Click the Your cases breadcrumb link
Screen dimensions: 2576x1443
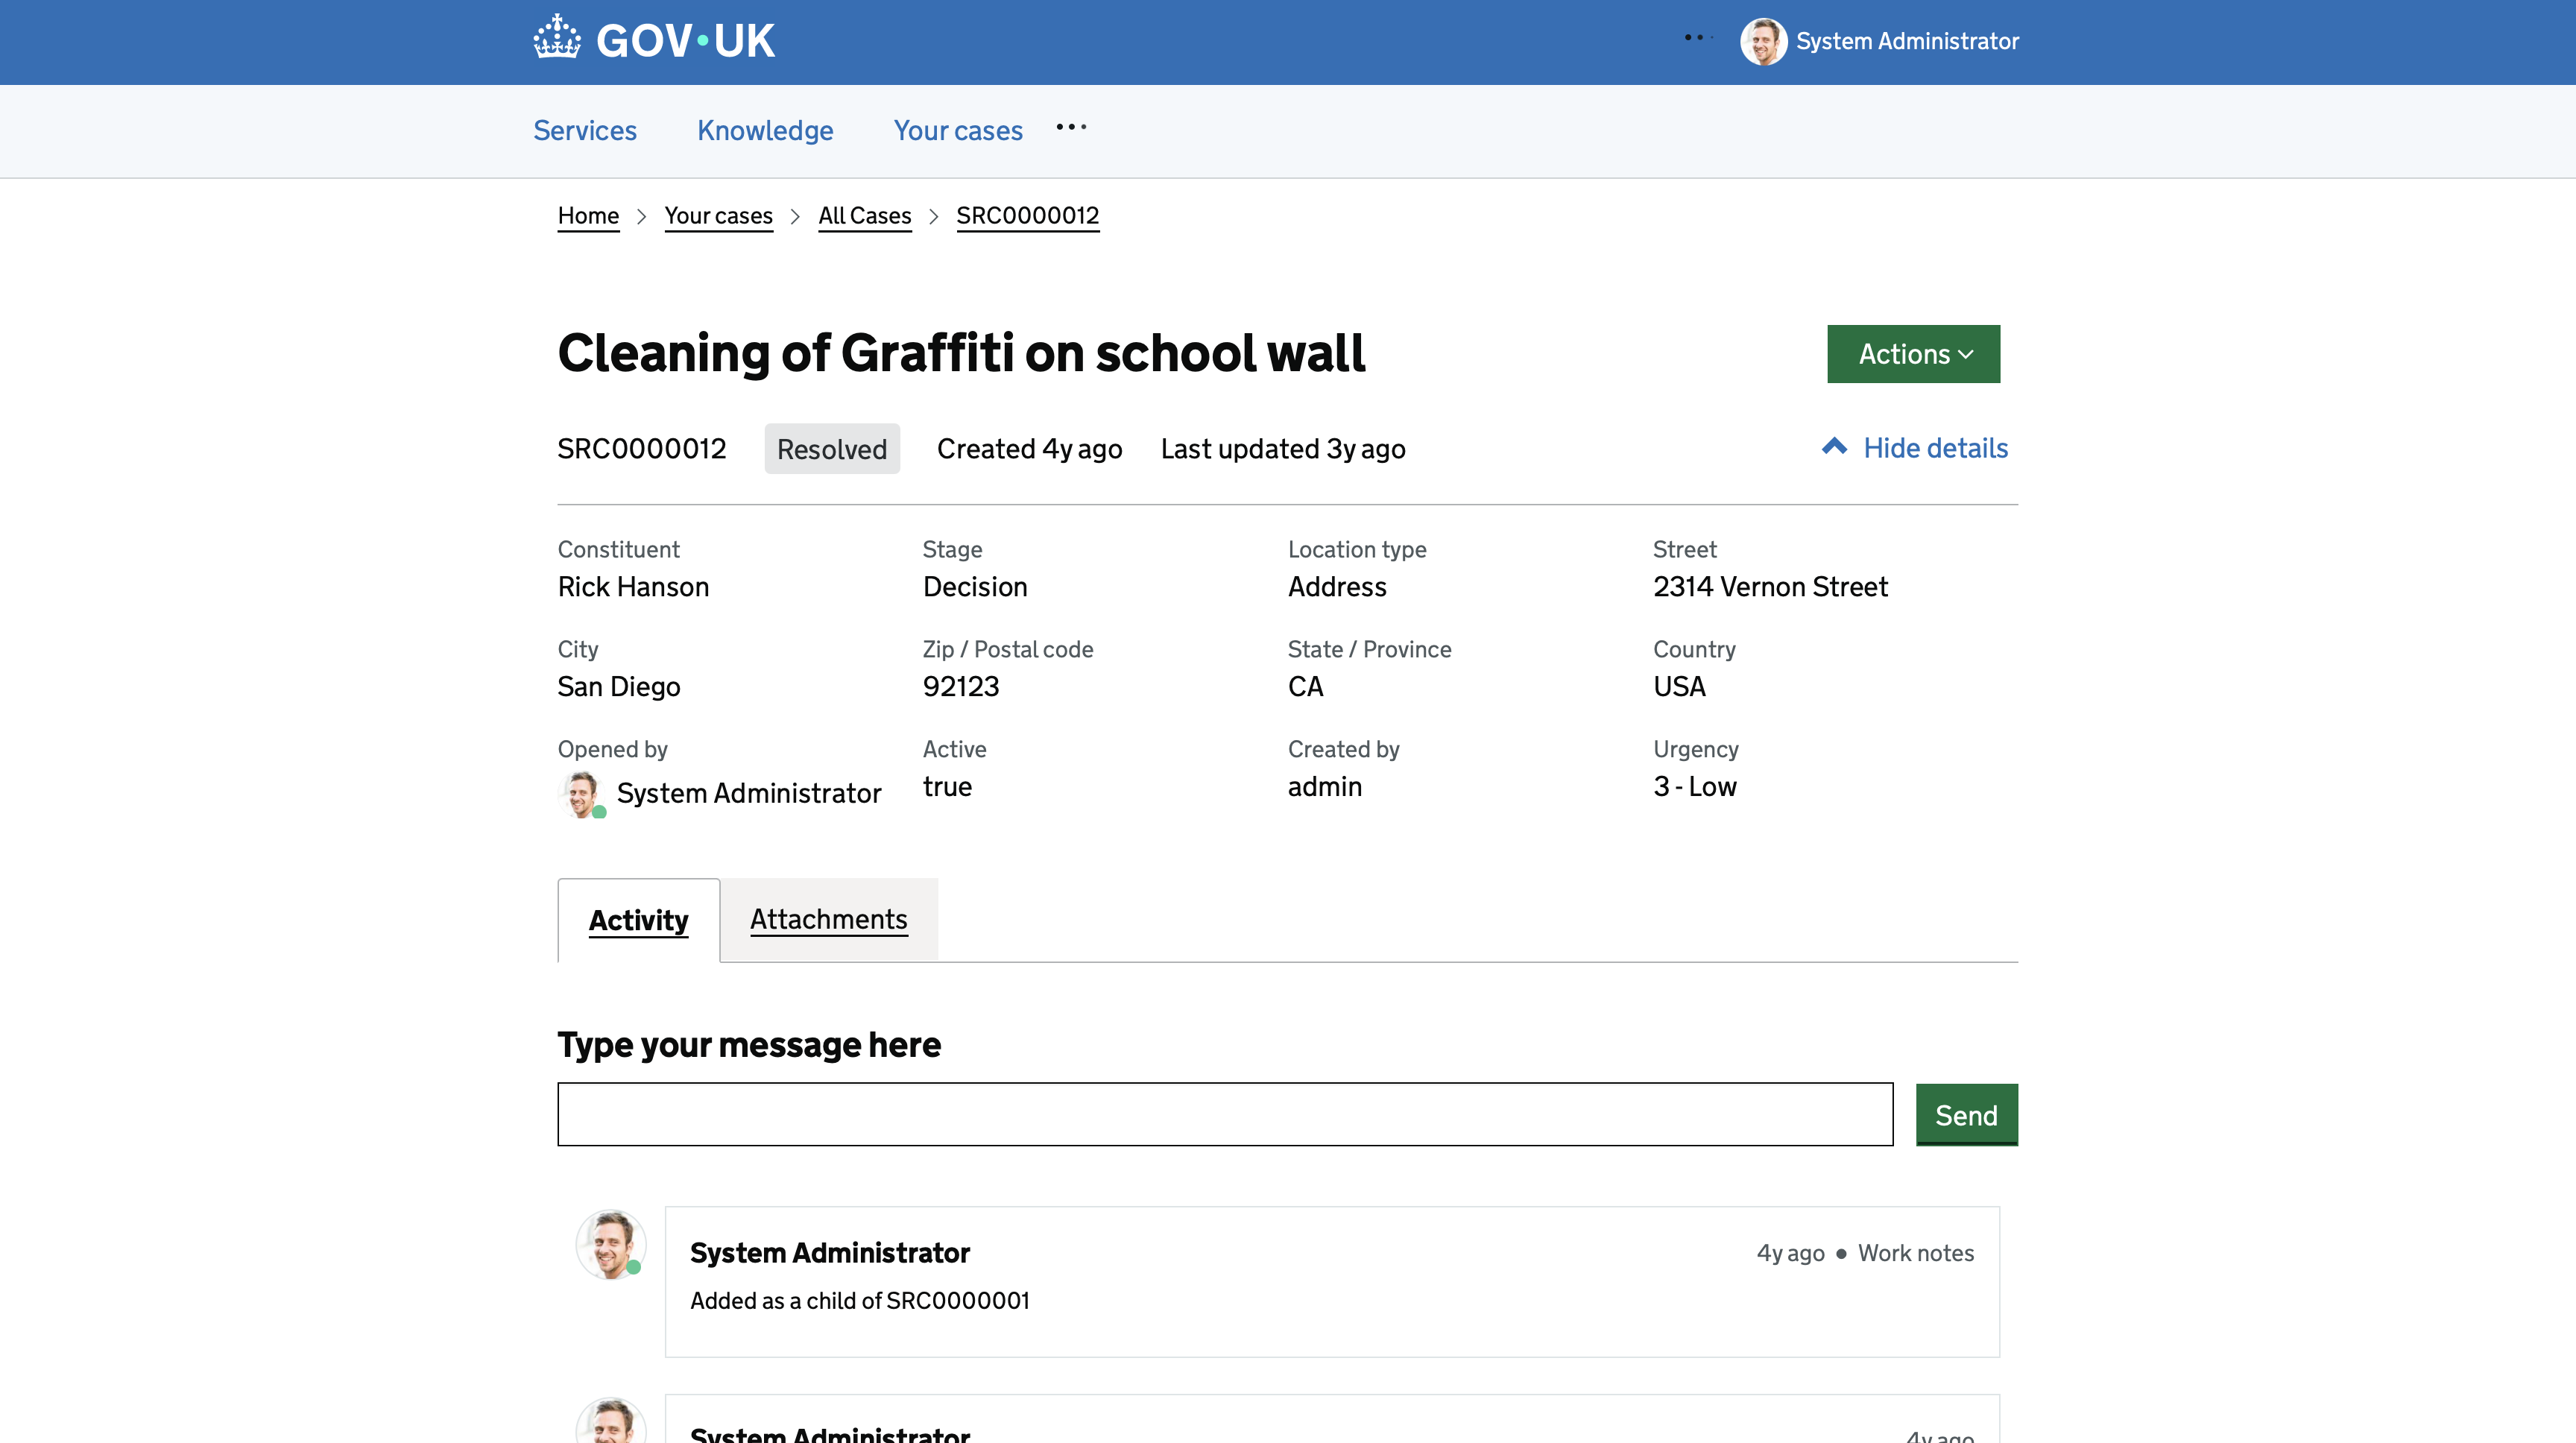(718, 216)
